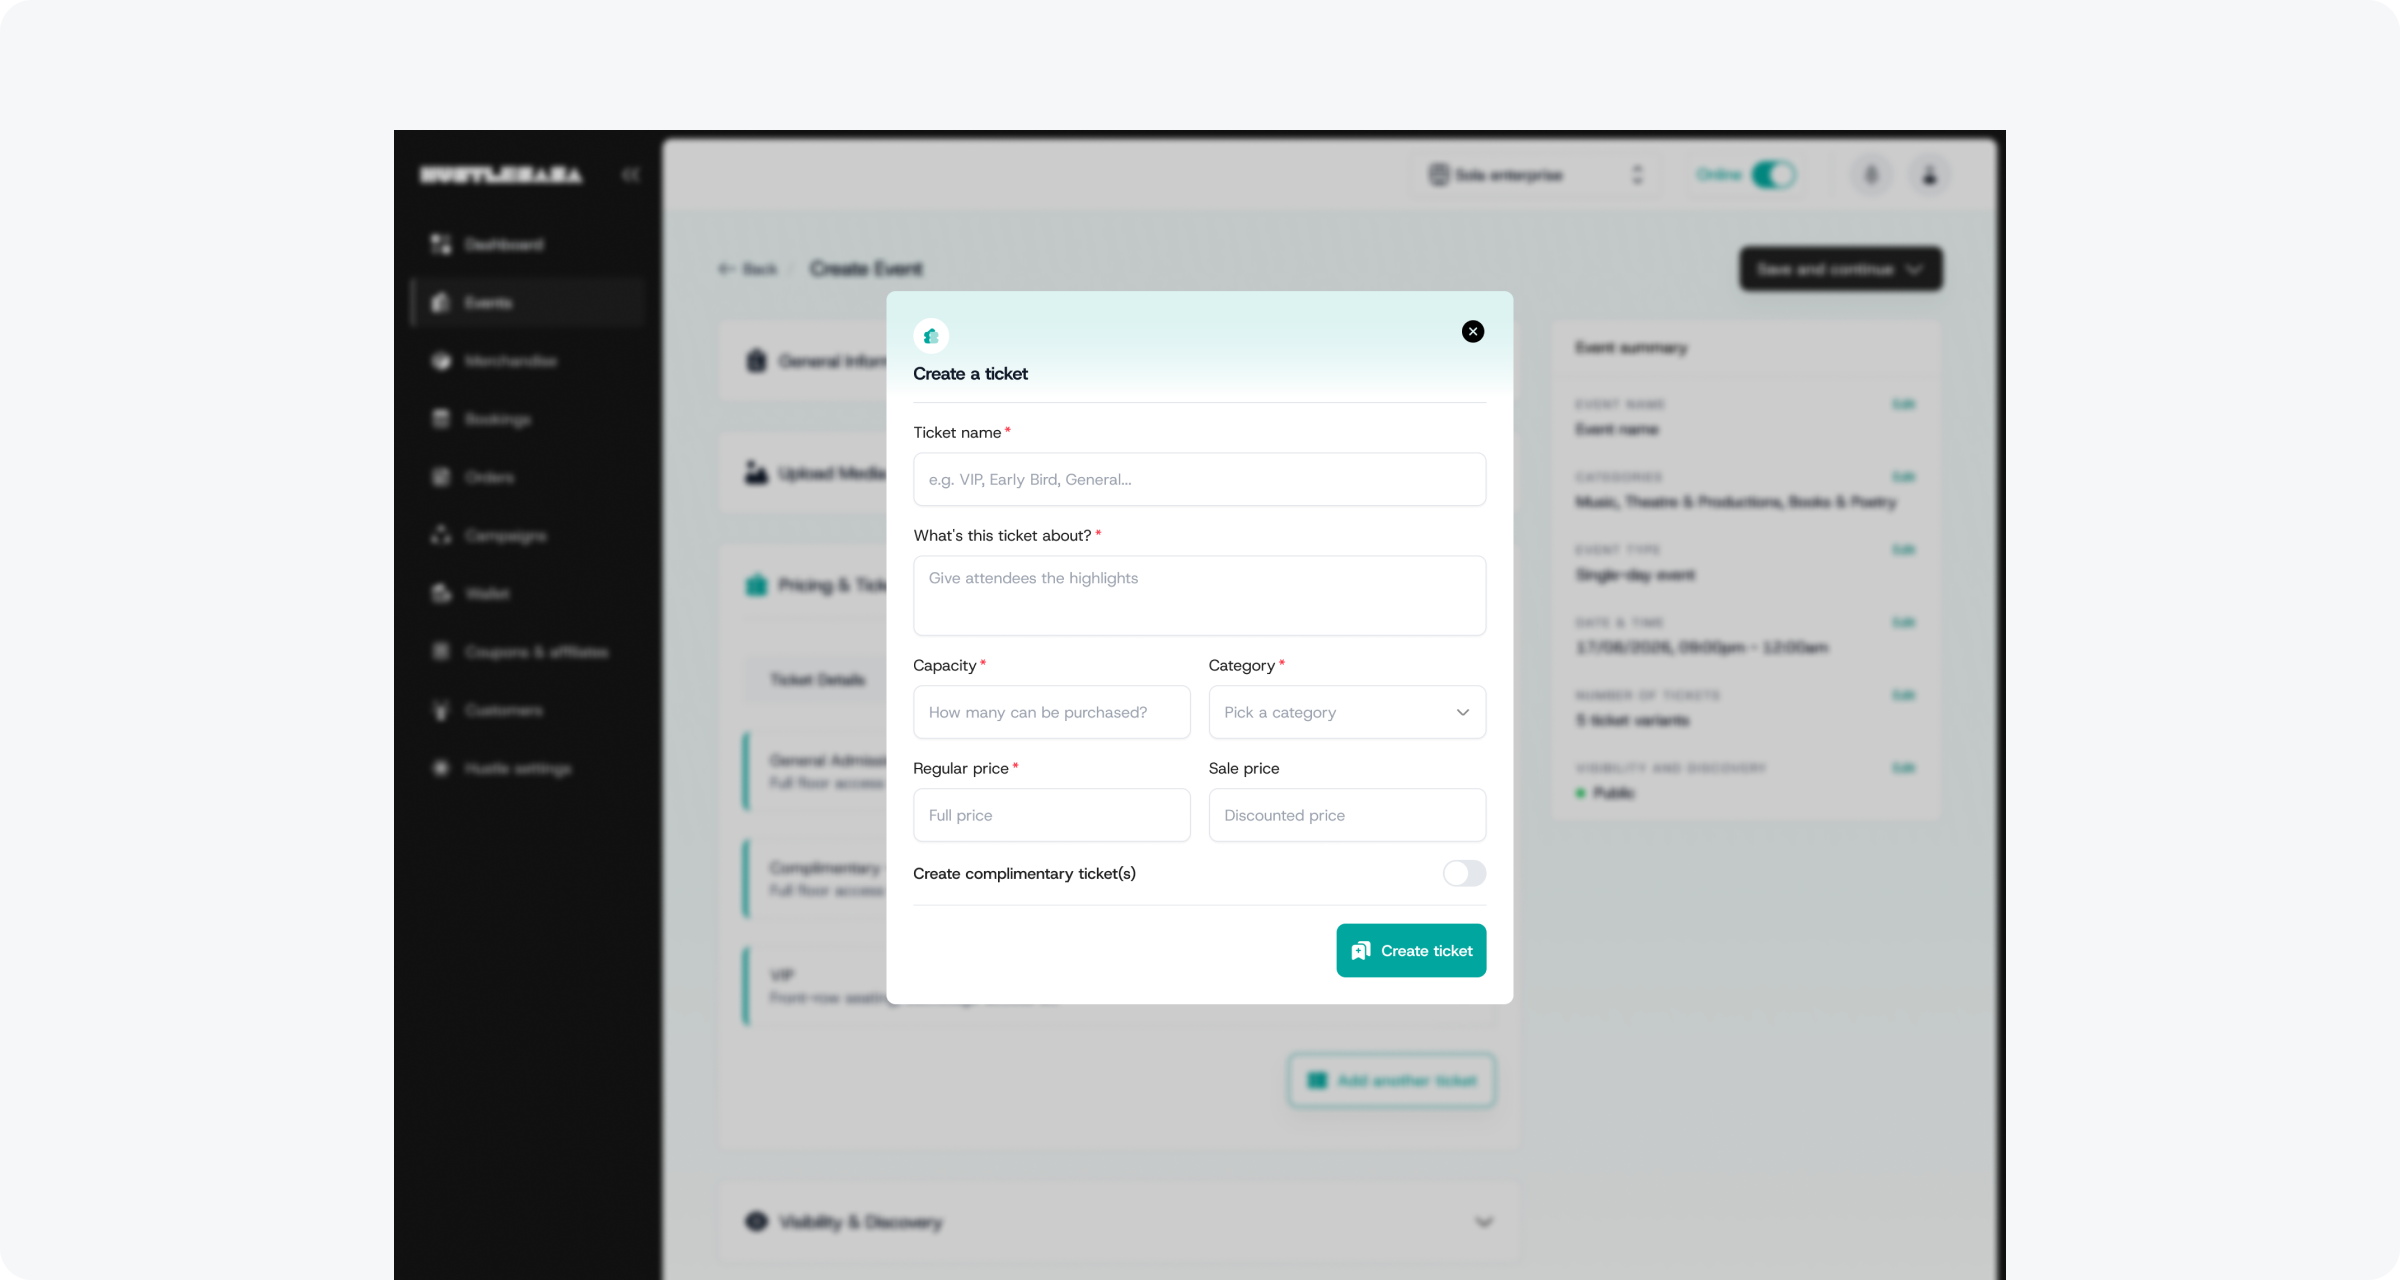Click the Customers sidebar icon
The width and height of the screenshot is (2400, 1280).
pyautogui.click(x=441, y=710)
